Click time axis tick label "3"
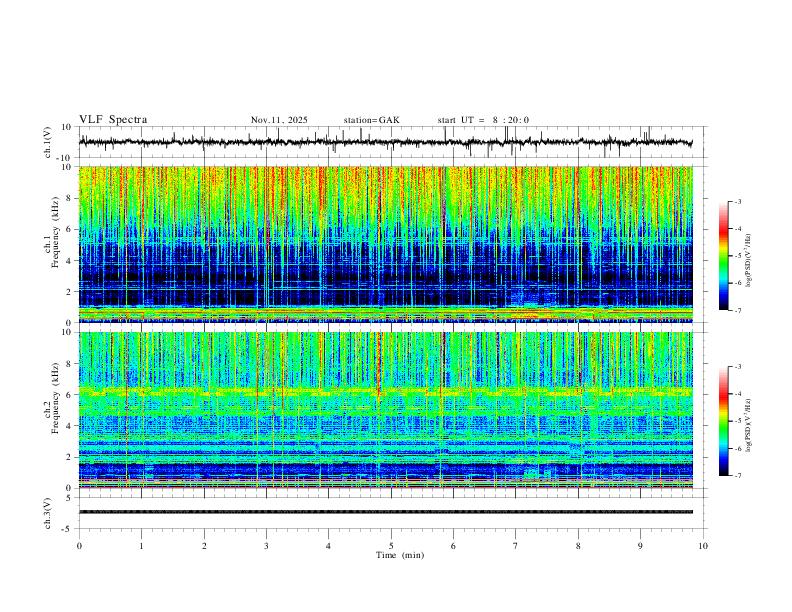792x612 pixels. (x=266, y=546)
